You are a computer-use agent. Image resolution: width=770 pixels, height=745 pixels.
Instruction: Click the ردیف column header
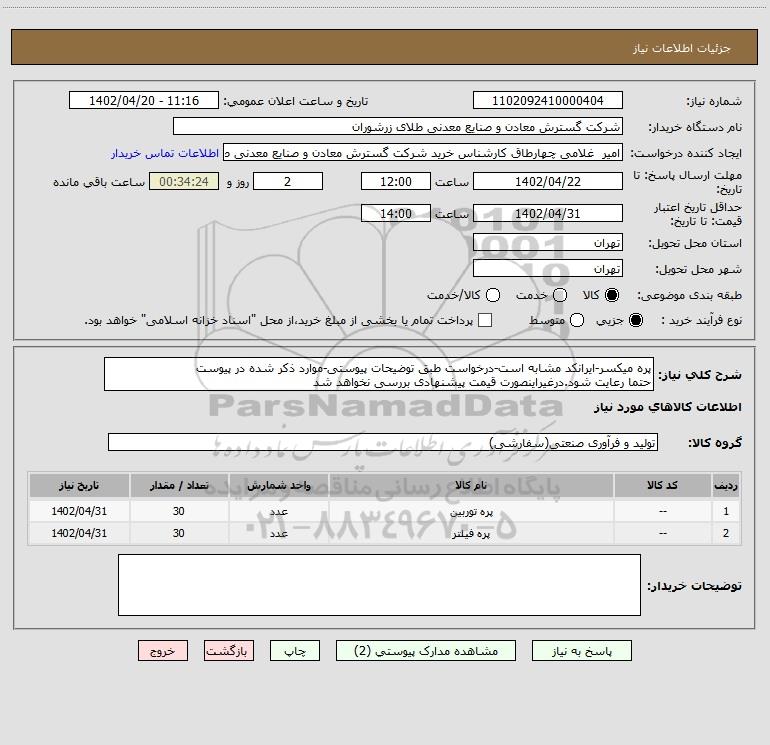tap(726, 486)
